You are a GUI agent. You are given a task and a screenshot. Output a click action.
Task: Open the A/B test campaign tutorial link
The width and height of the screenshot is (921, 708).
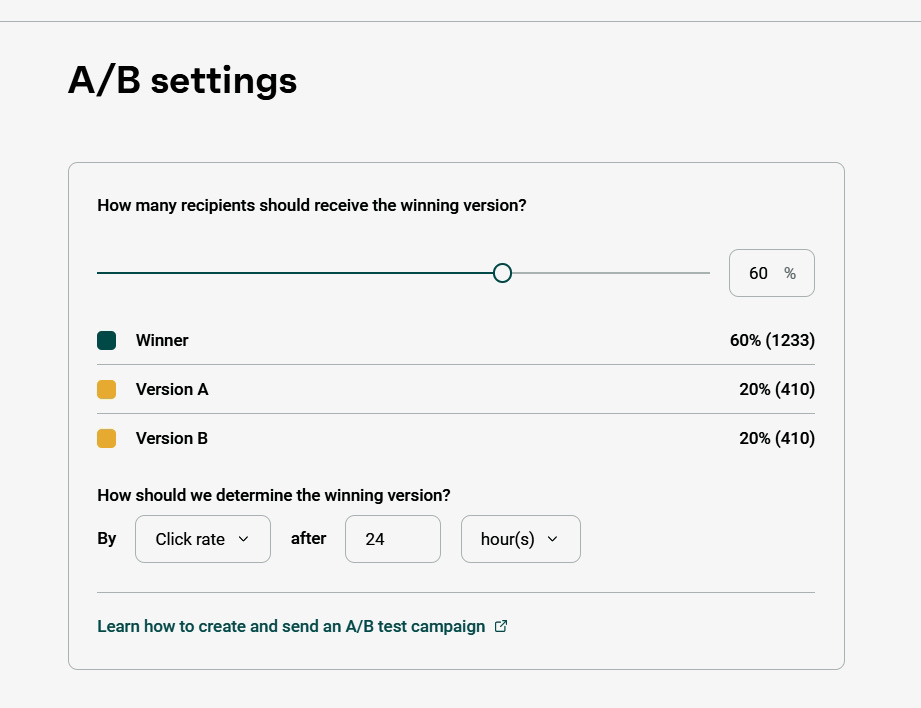coord(290,626)
